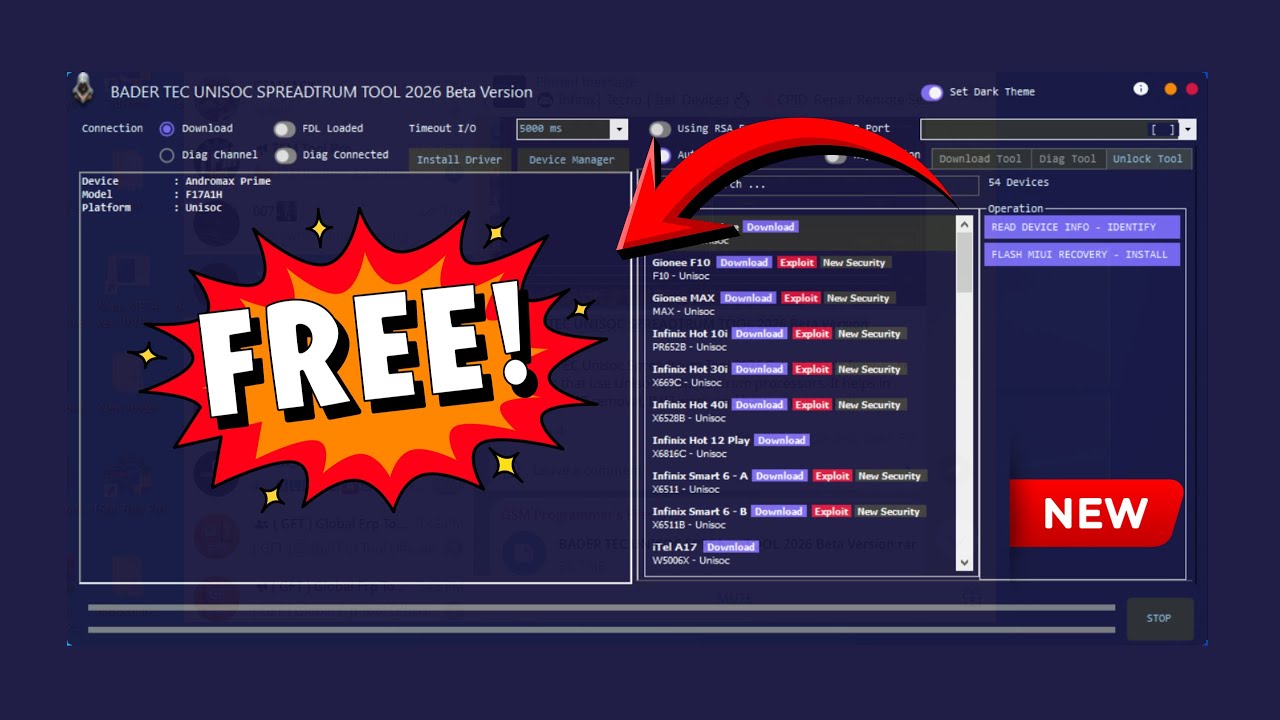Switch to the Unlock Tool tab

[x=1148, y=159]
